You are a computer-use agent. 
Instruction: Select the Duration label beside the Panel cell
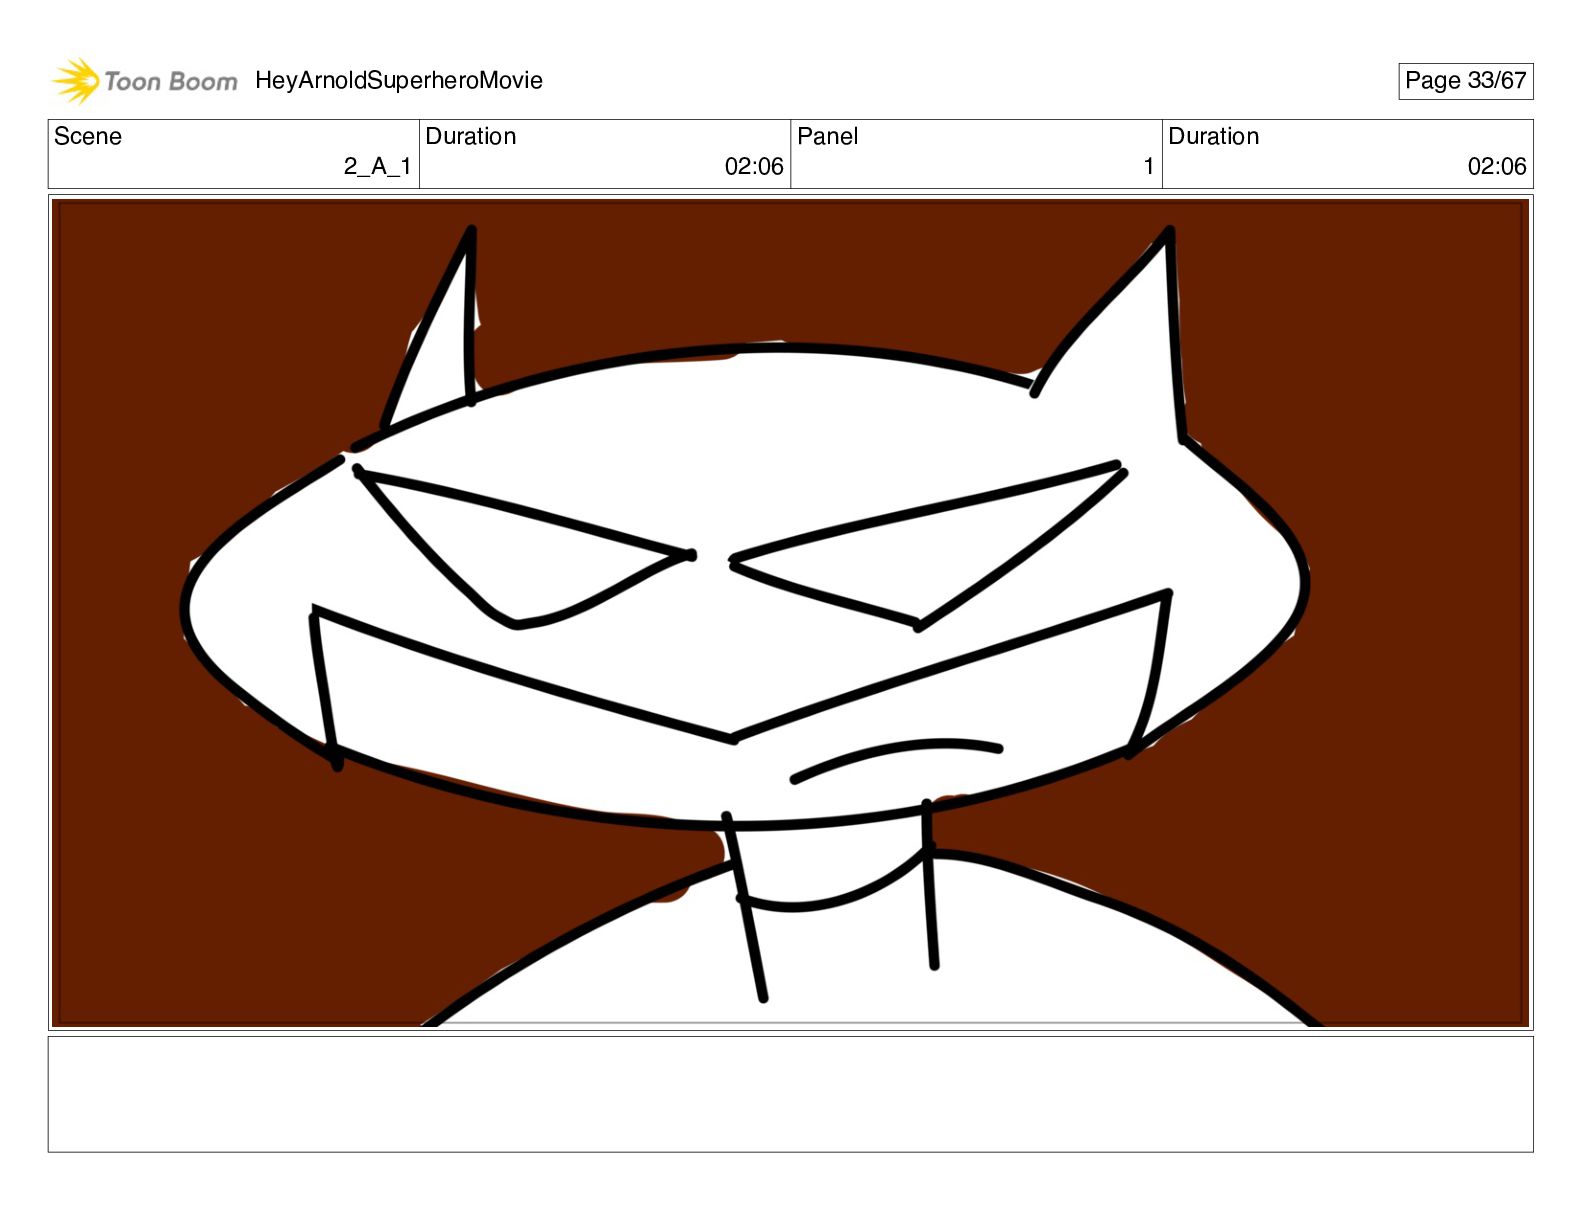tap(1214, 136)
